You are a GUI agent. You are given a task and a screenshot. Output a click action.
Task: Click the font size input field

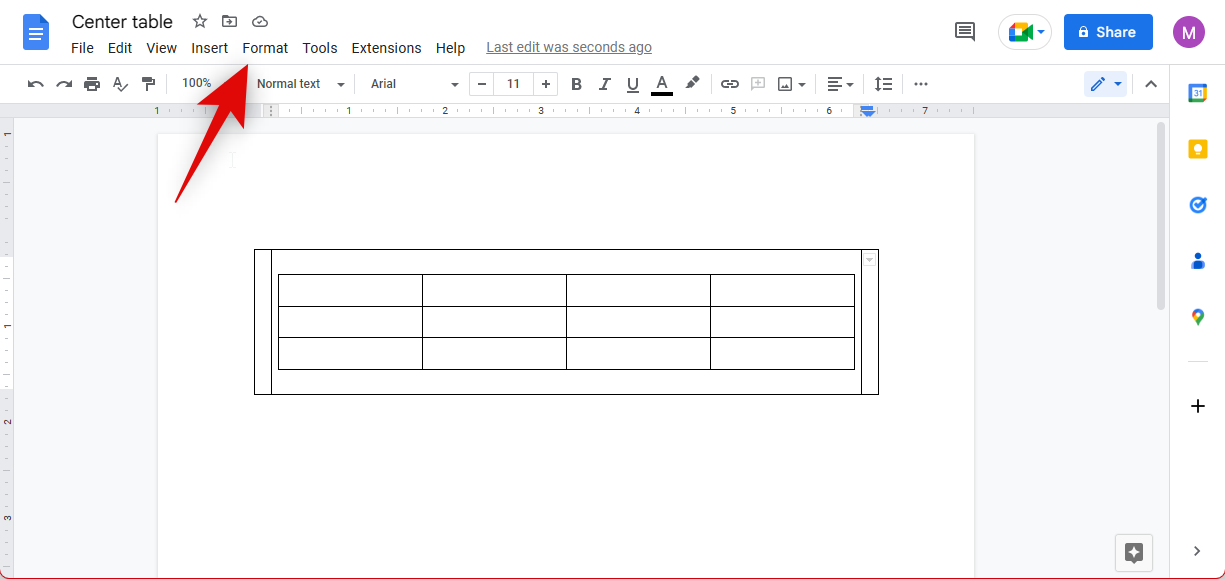coord(513,84)
